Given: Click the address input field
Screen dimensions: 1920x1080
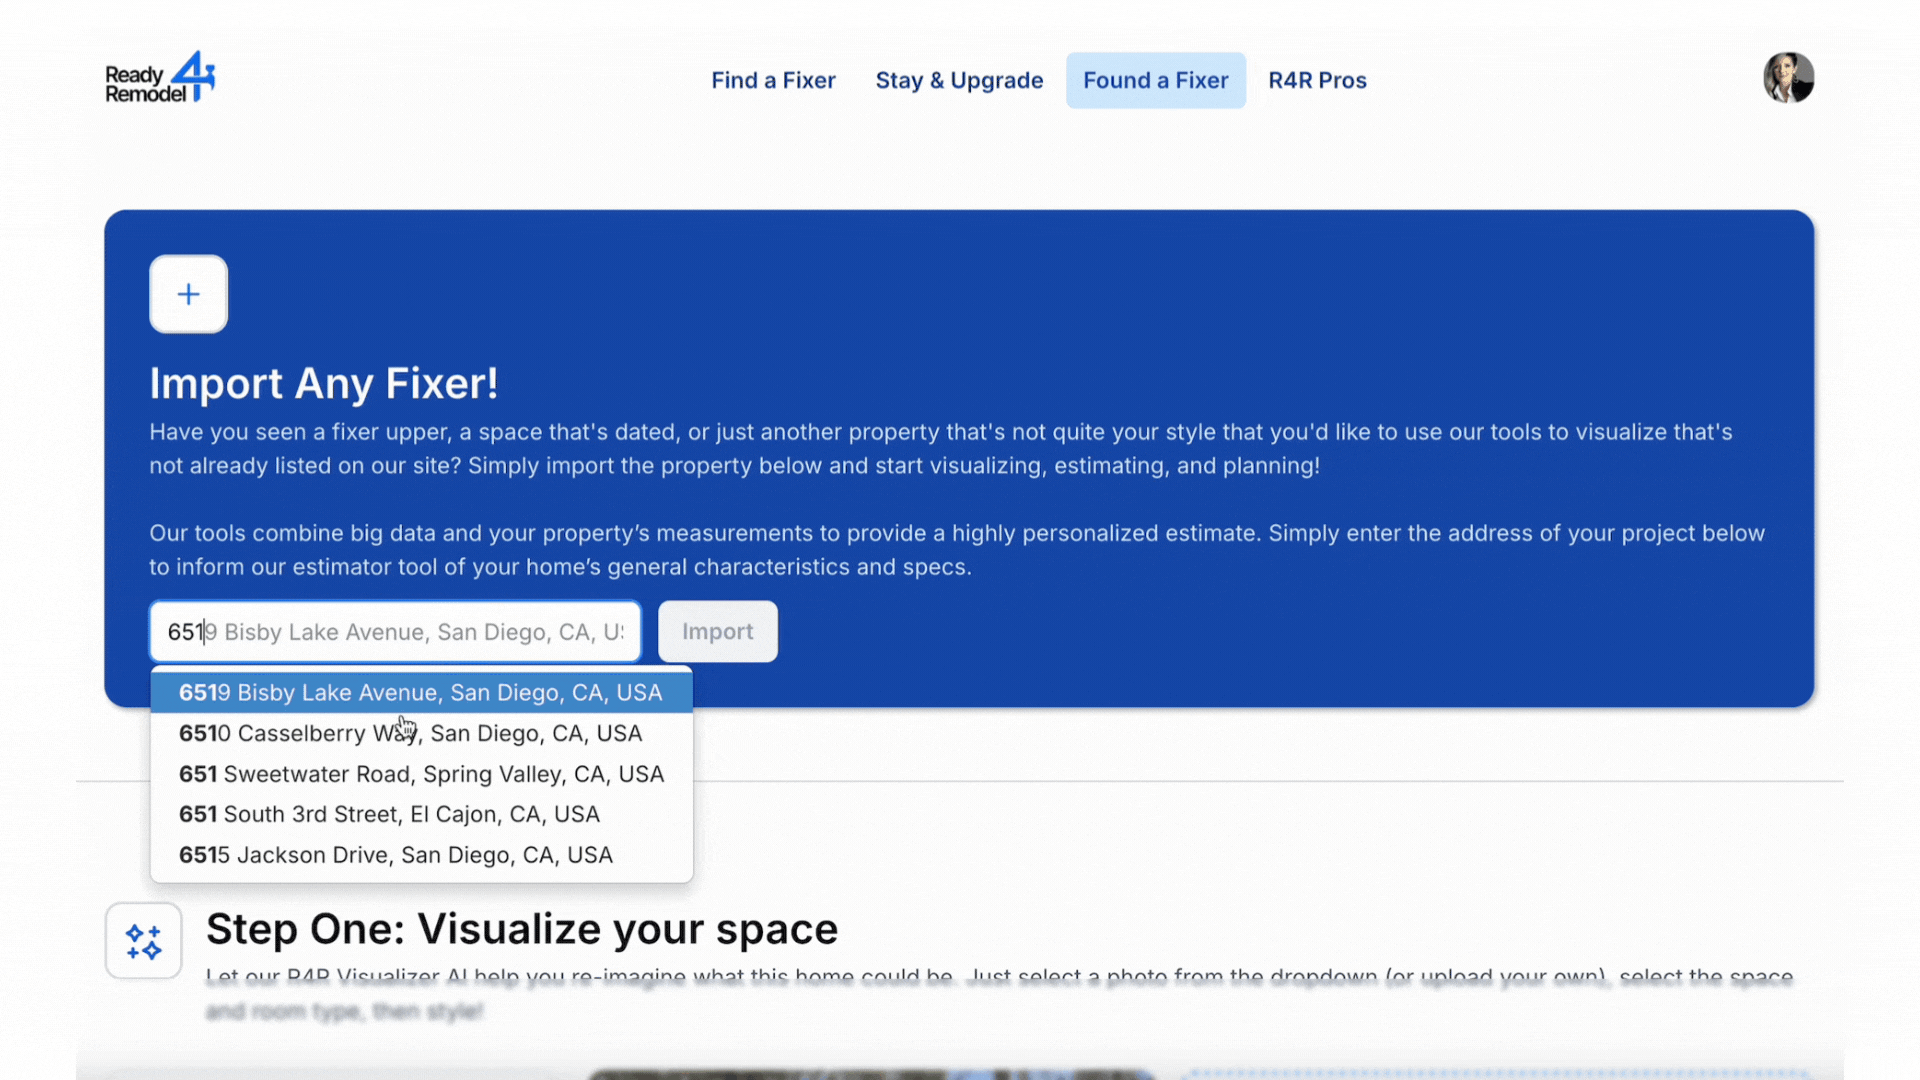Looking at the screenshot, I should pos(394,631).
